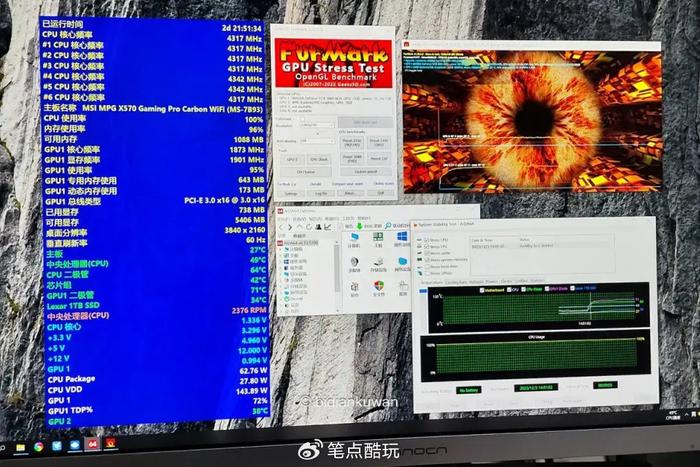Screen dimensions: 700x467
Task: Toggle the Stress cache checkbox
Action: [x=427, y=253]
